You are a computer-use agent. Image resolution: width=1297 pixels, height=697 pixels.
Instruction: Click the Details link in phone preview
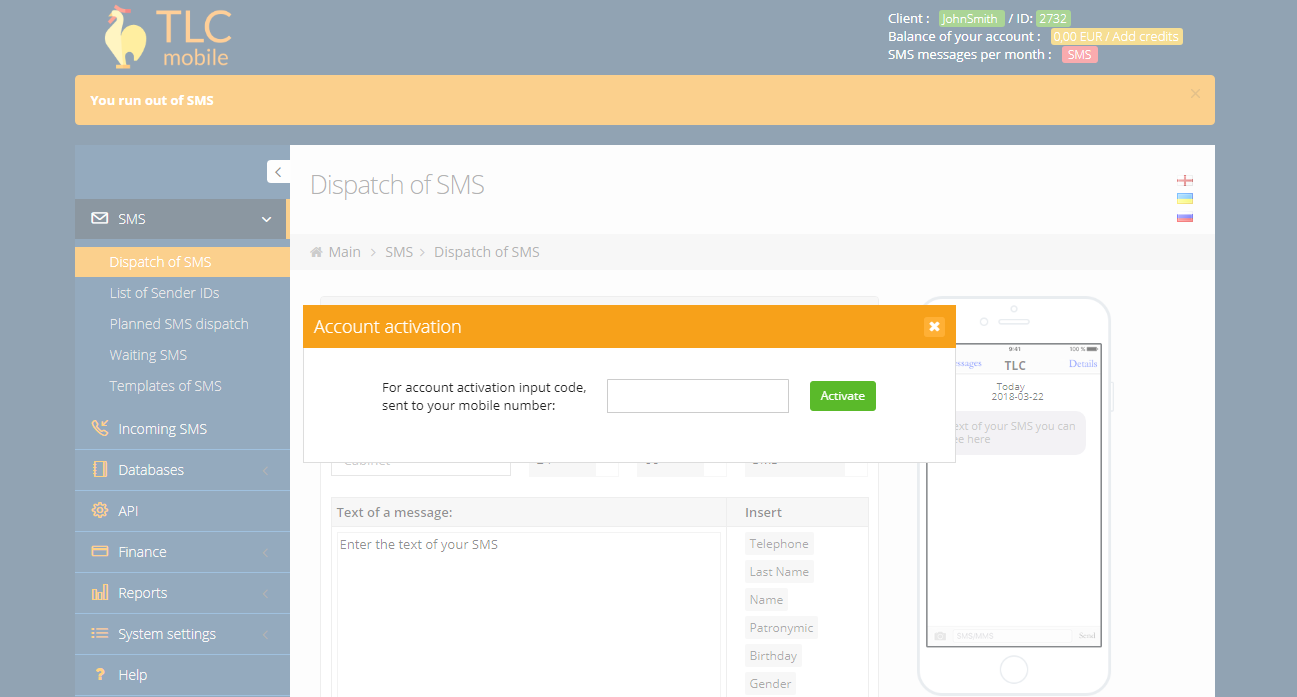point(1083,364)
